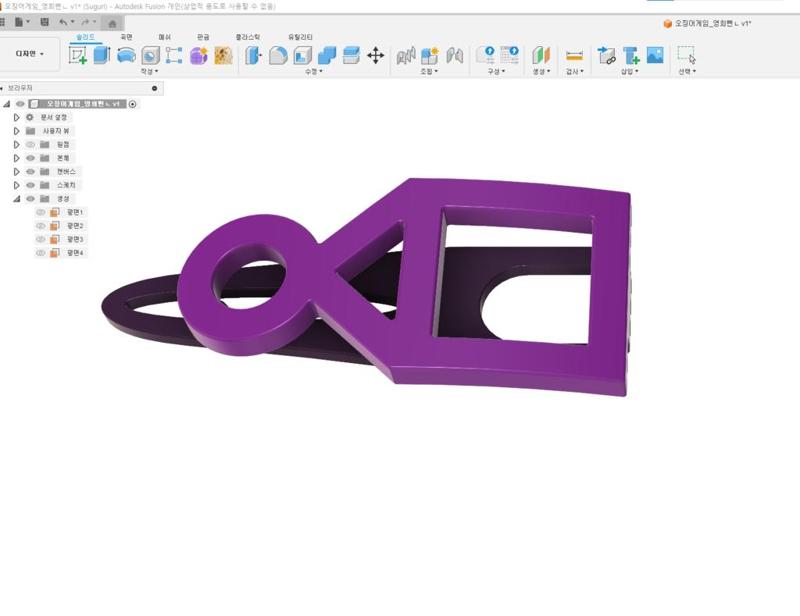Toggle the origin folder eye icon

pyautogui.click(x=31, y=144)
